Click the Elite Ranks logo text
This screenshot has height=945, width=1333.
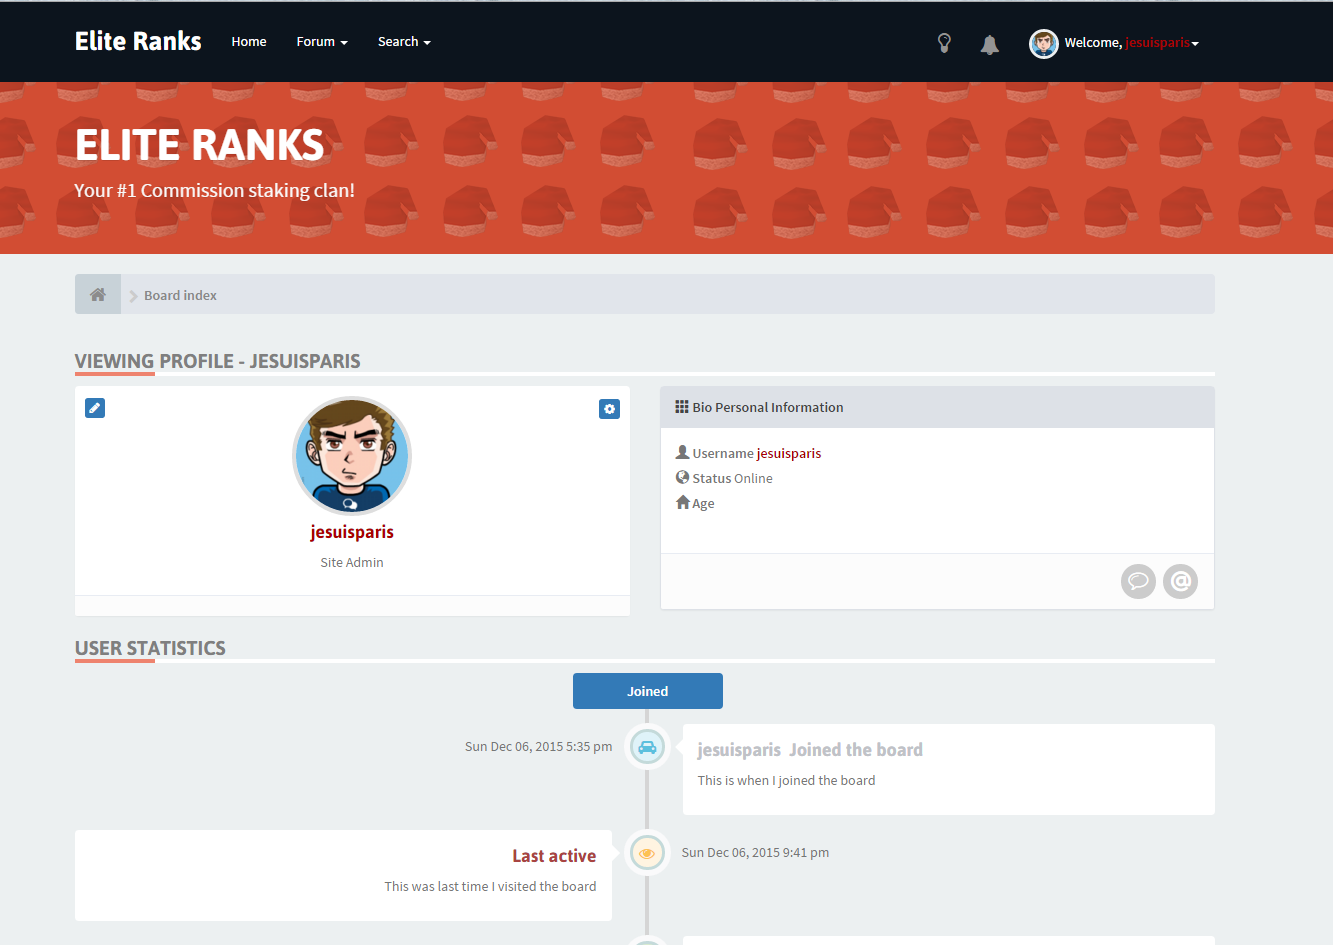(138, 41)
